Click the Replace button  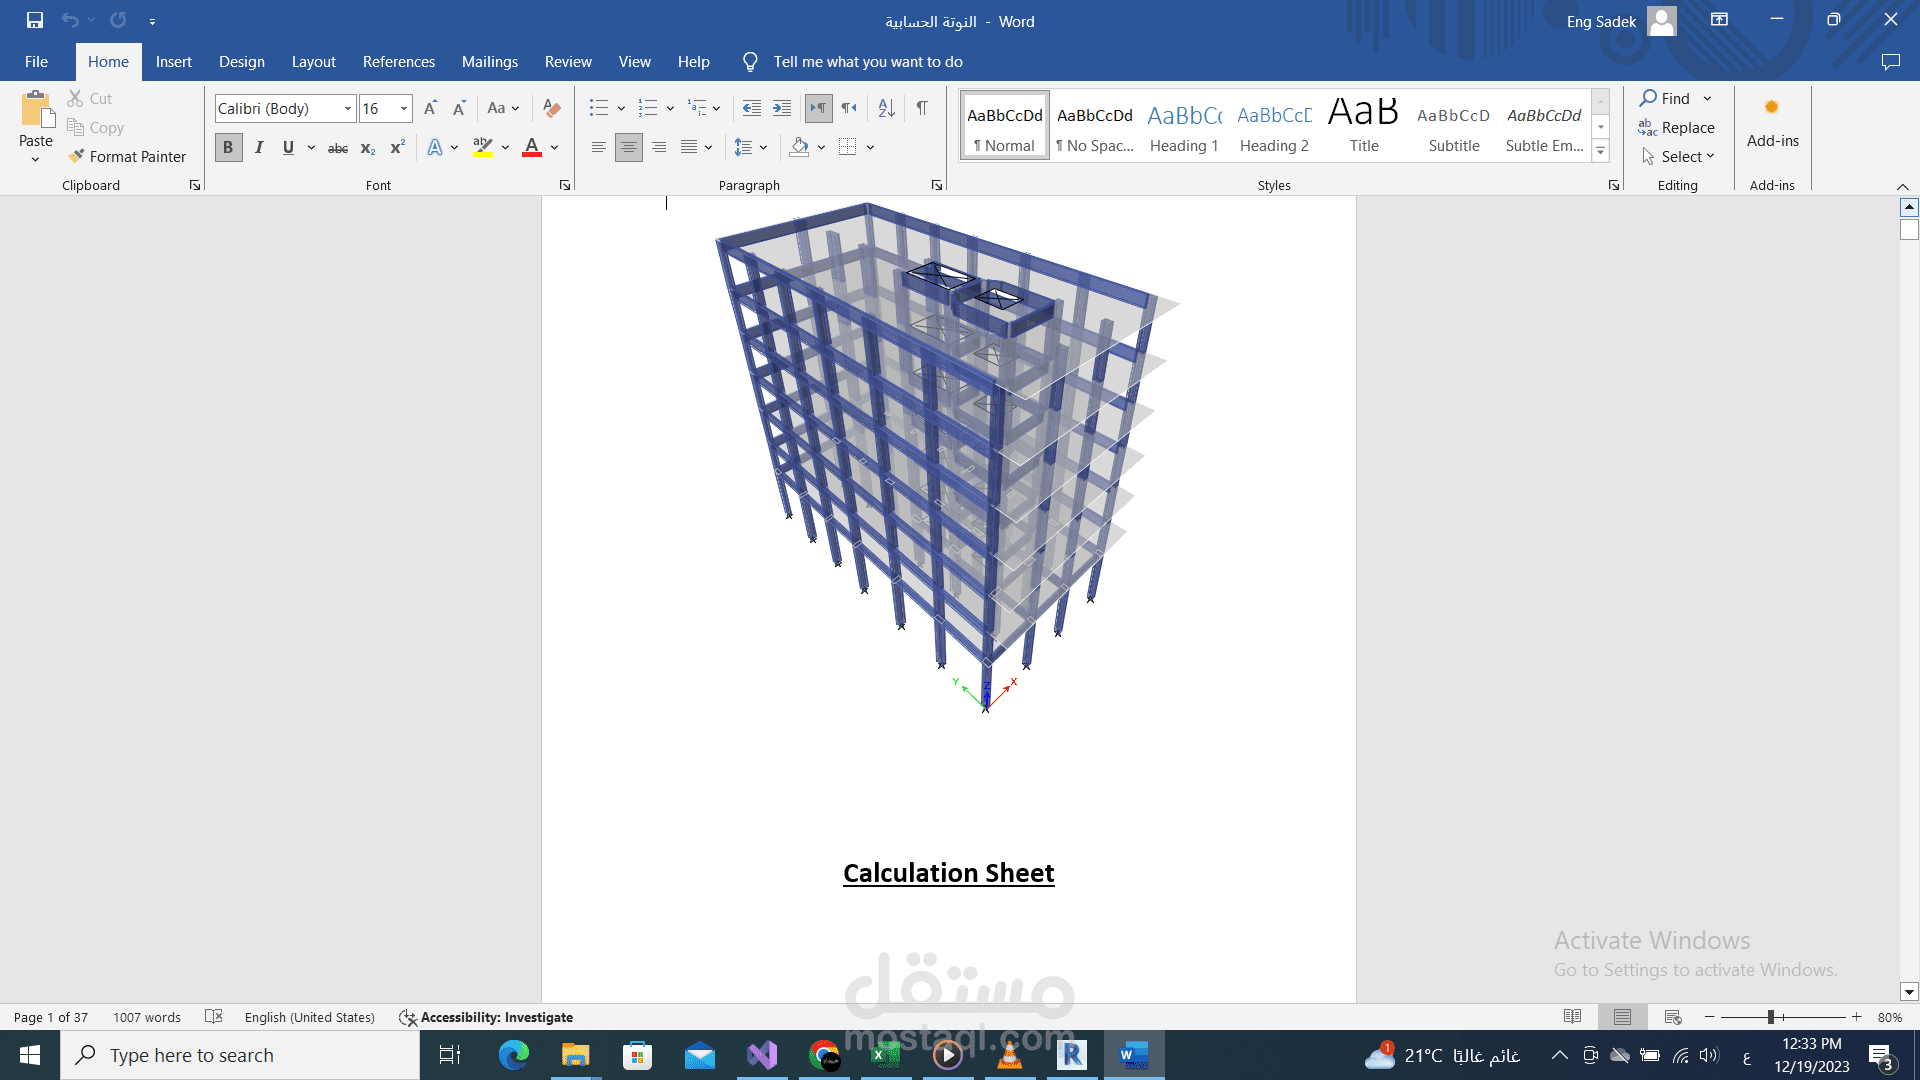tap(1677, 127)
